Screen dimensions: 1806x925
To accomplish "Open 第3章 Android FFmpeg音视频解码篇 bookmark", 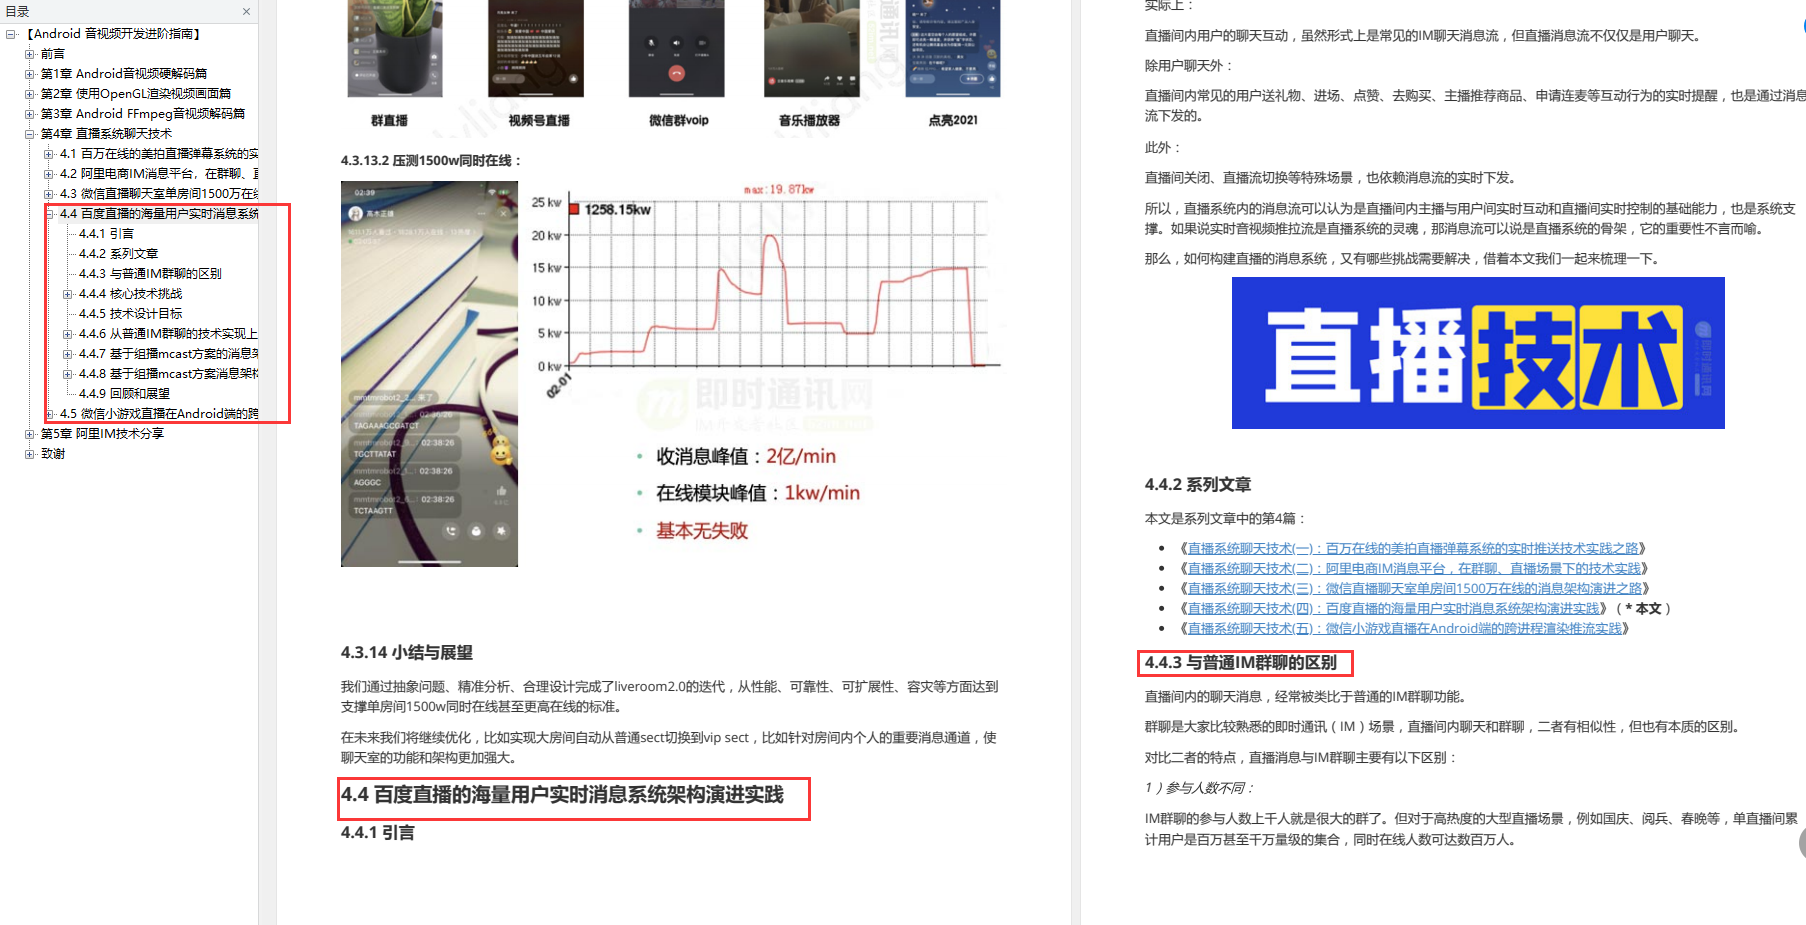I will [143, 114].
